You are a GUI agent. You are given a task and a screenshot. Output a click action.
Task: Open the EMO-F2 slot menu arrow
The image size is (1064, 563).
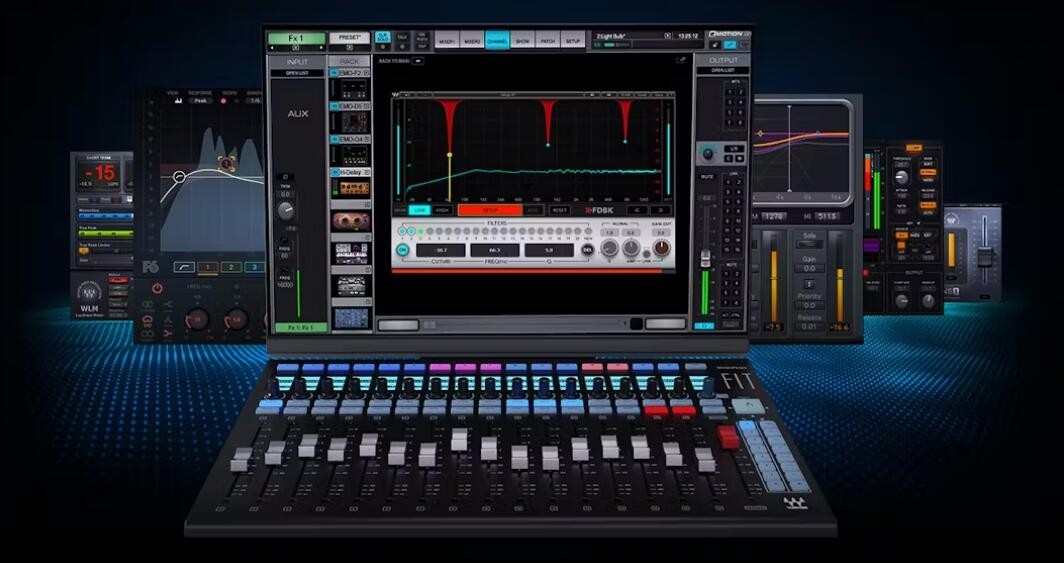[366, 73]
